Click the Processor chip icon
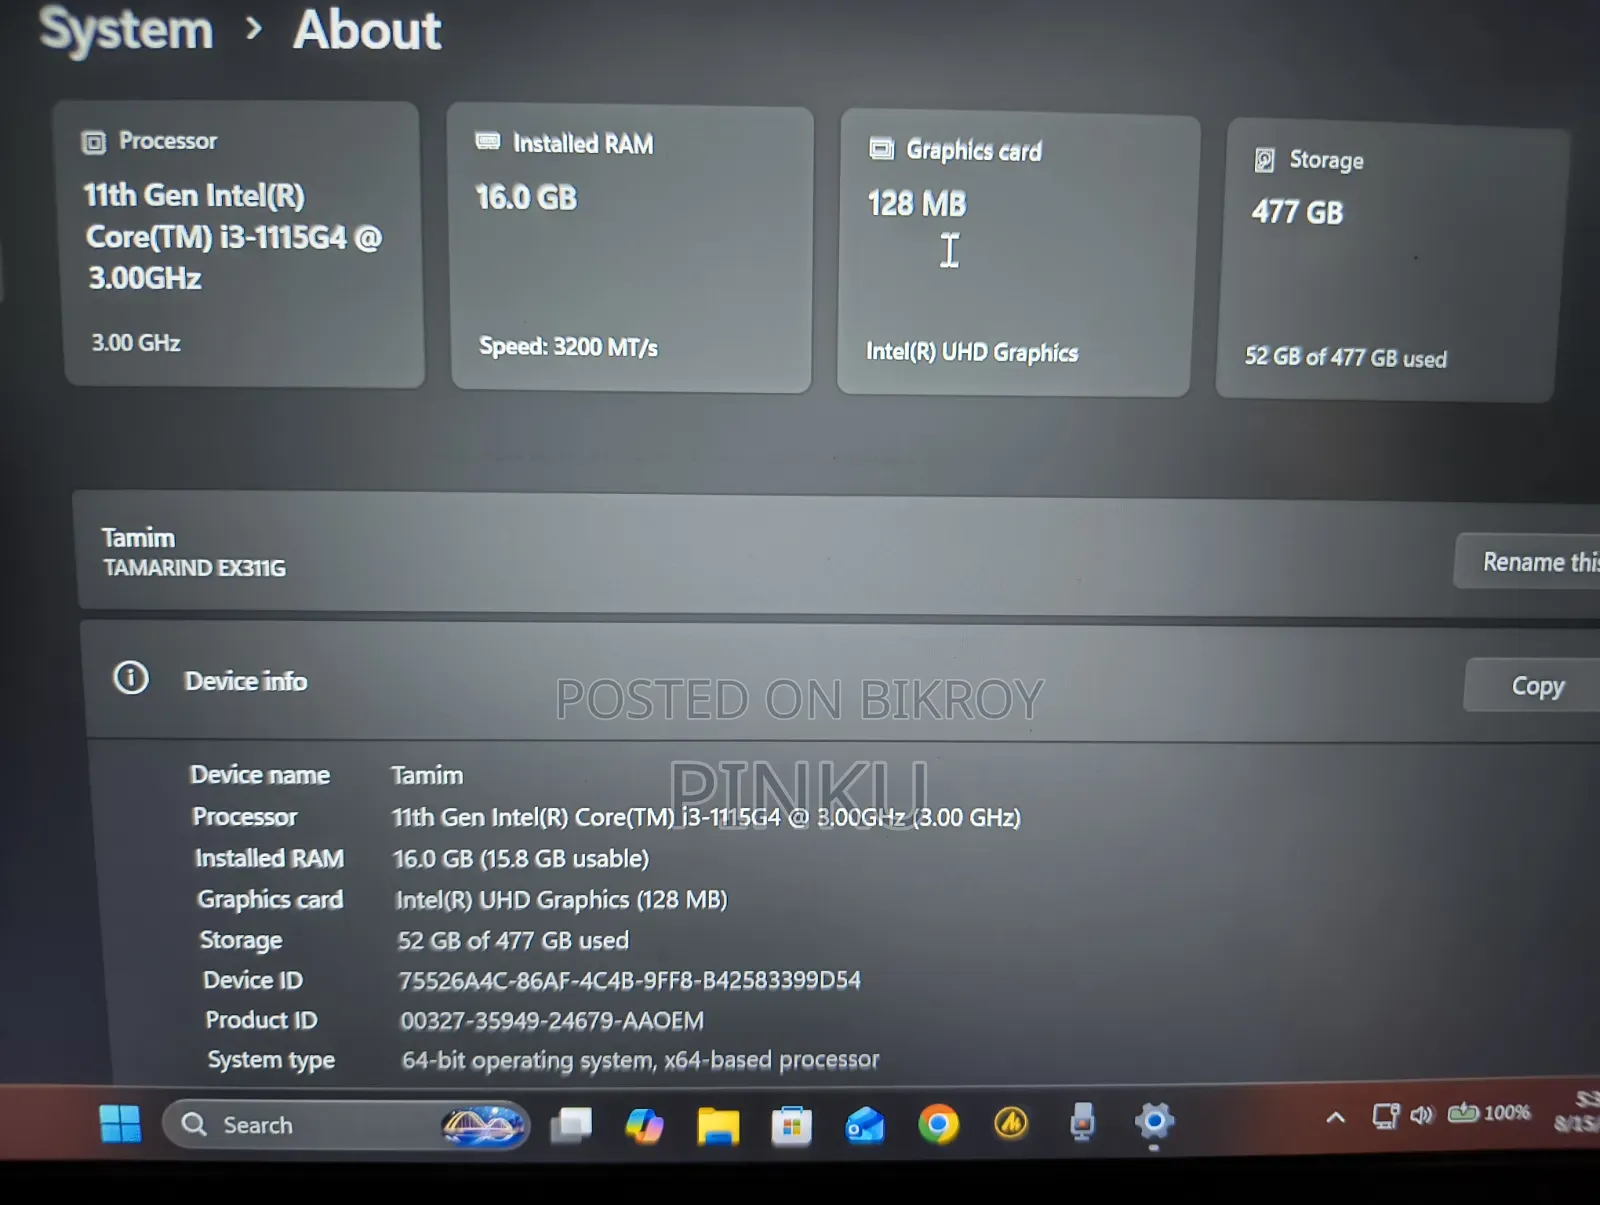The width and height of the screenshot is (1600, 1205). [x=93, y=143]
